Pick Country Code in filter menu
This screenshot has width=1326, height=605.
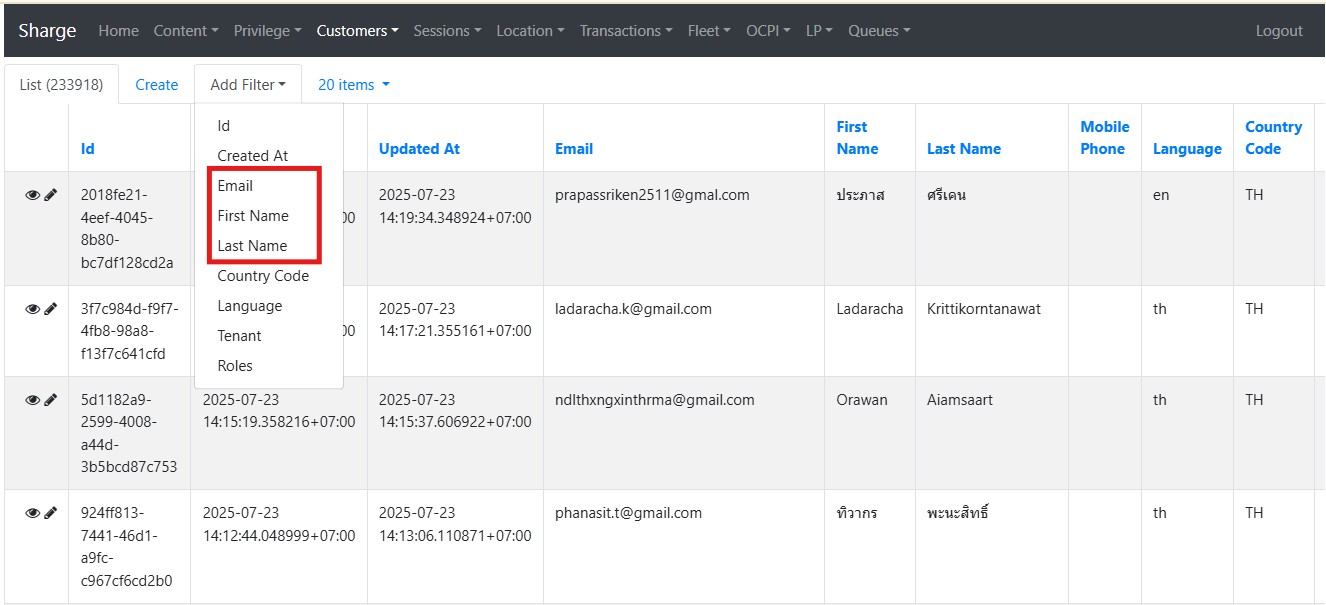pyautogui.click(x=263, y=276)
